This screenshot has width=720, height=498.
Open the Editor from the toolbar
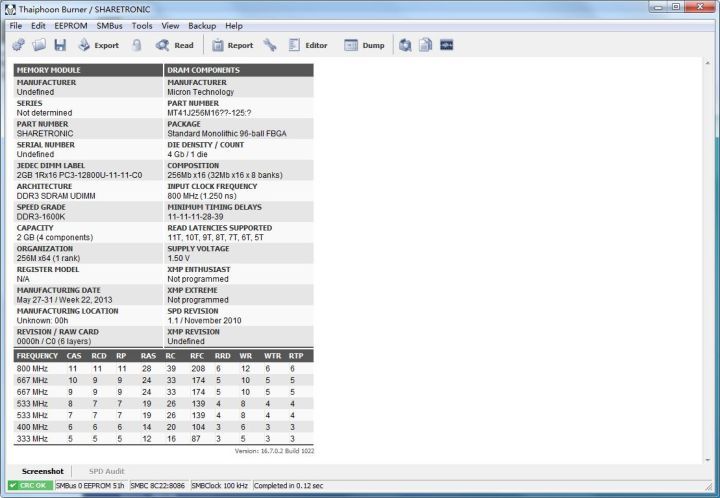(x=308, y=45)
